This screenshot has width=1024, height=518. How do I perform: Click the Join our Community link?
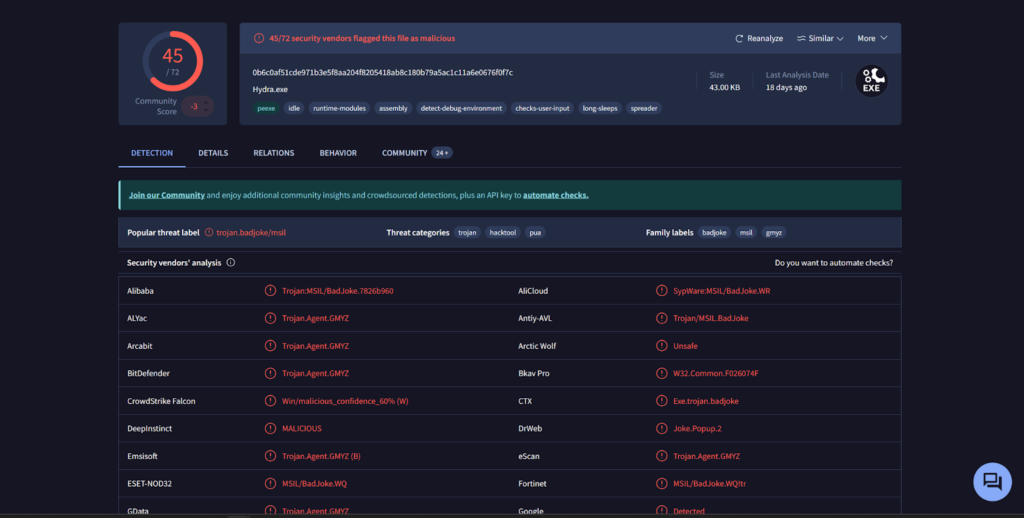[x=167, y=195]
